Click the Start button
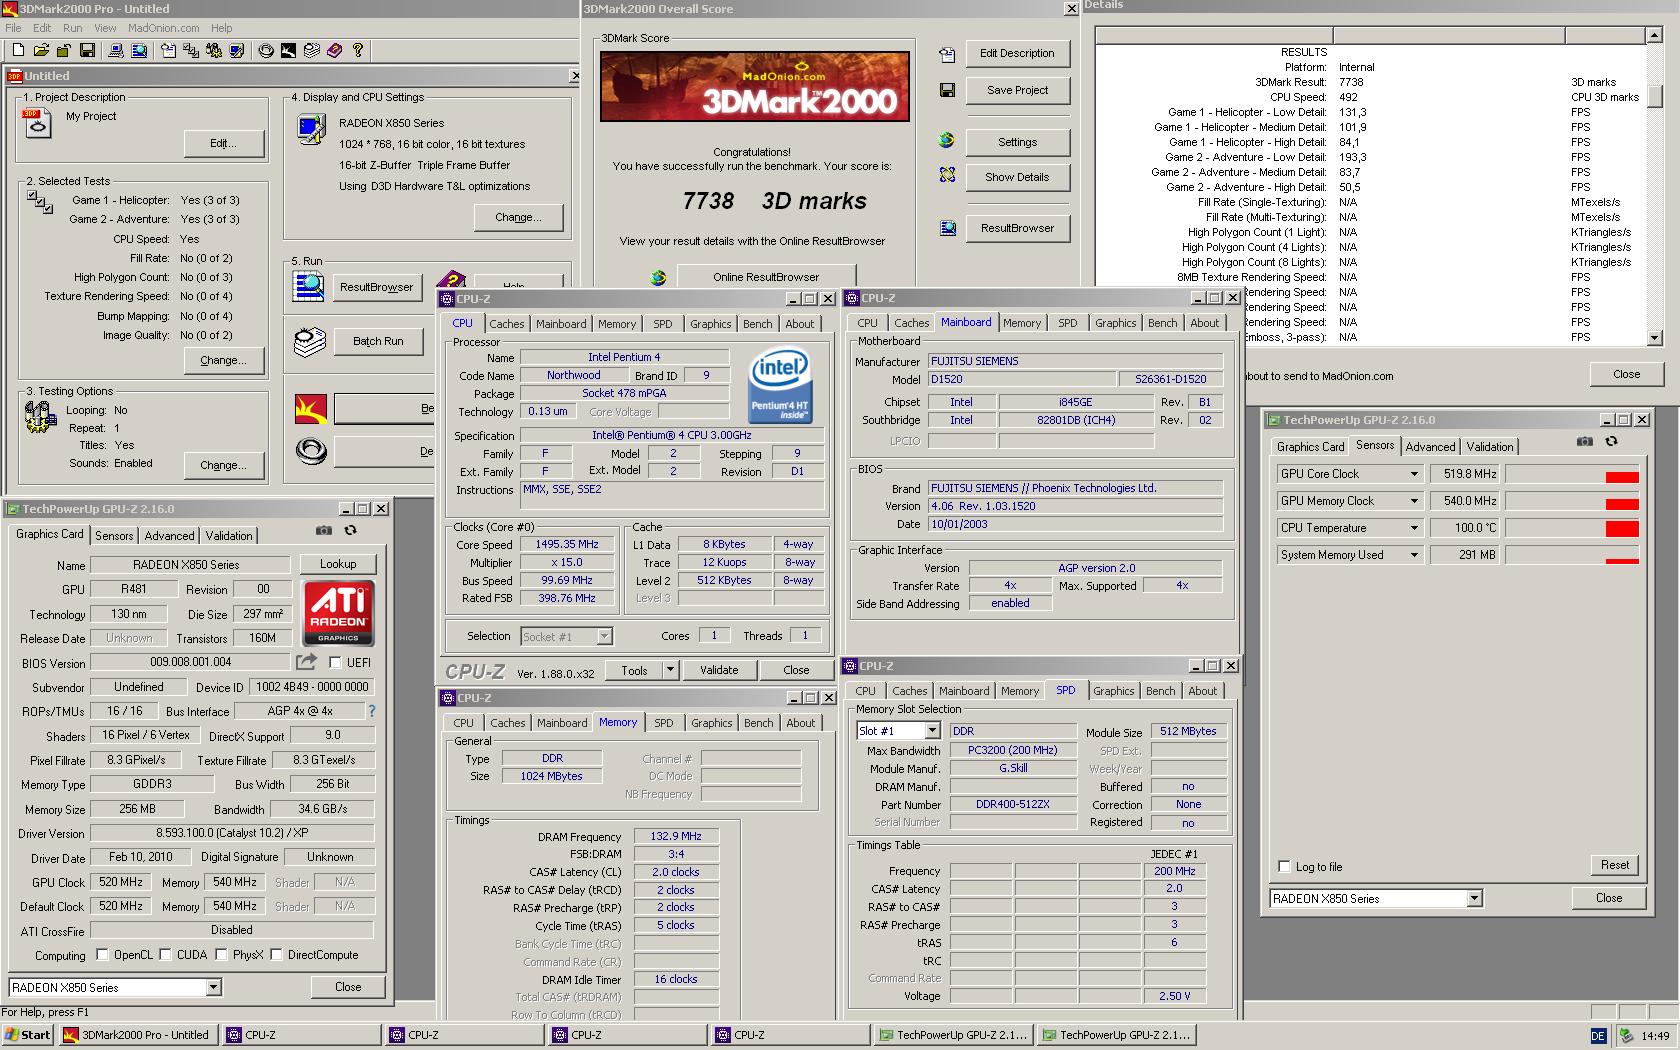1680x1050 pixels. click(x=28, y=1035)
